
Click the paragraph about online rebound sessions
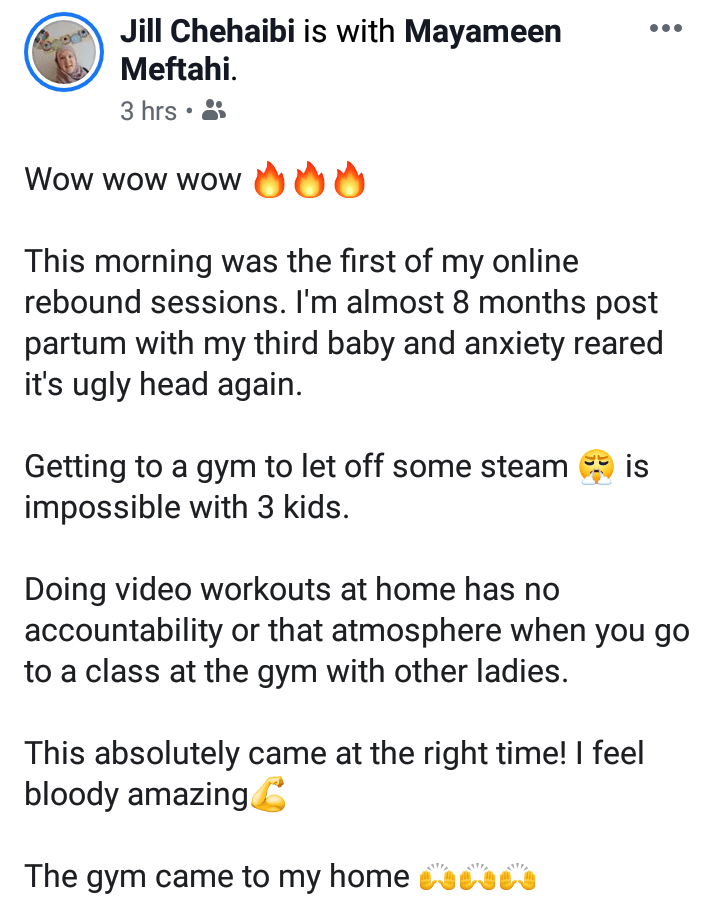tap(344, 323)
